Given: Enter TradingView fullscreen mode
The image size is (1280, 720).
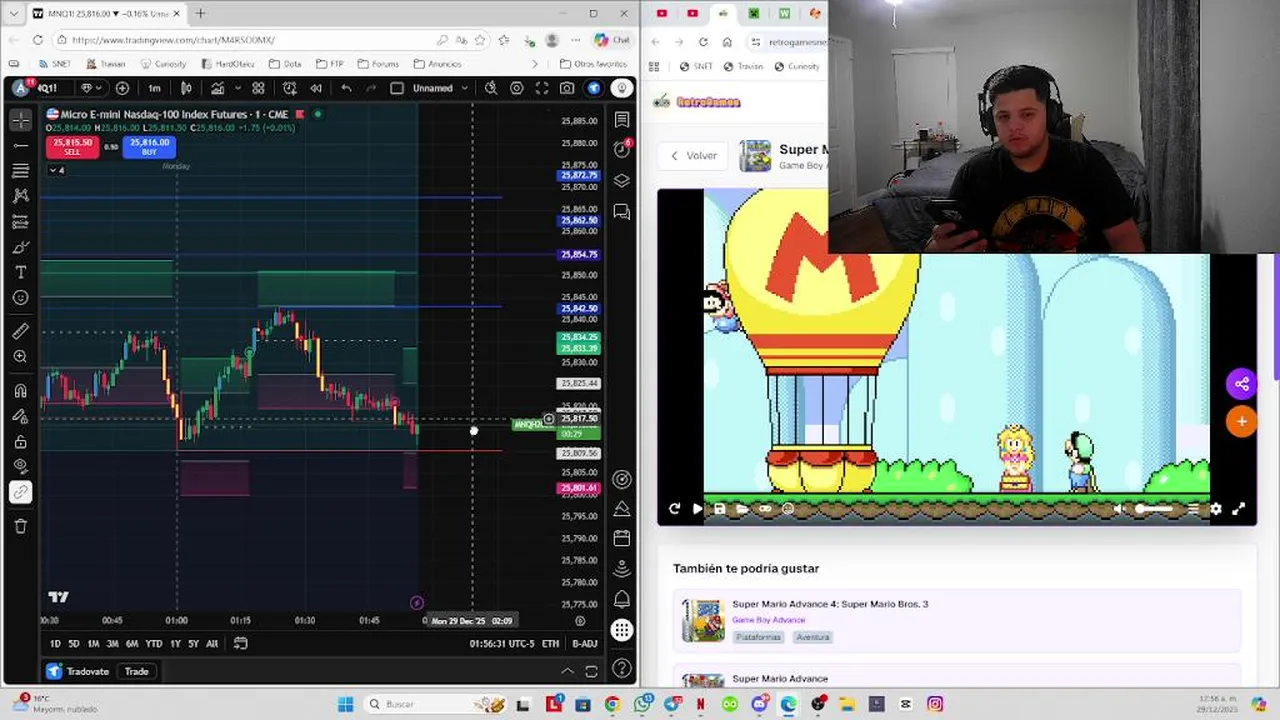Looking at the screenshot, I should [542, 88].
